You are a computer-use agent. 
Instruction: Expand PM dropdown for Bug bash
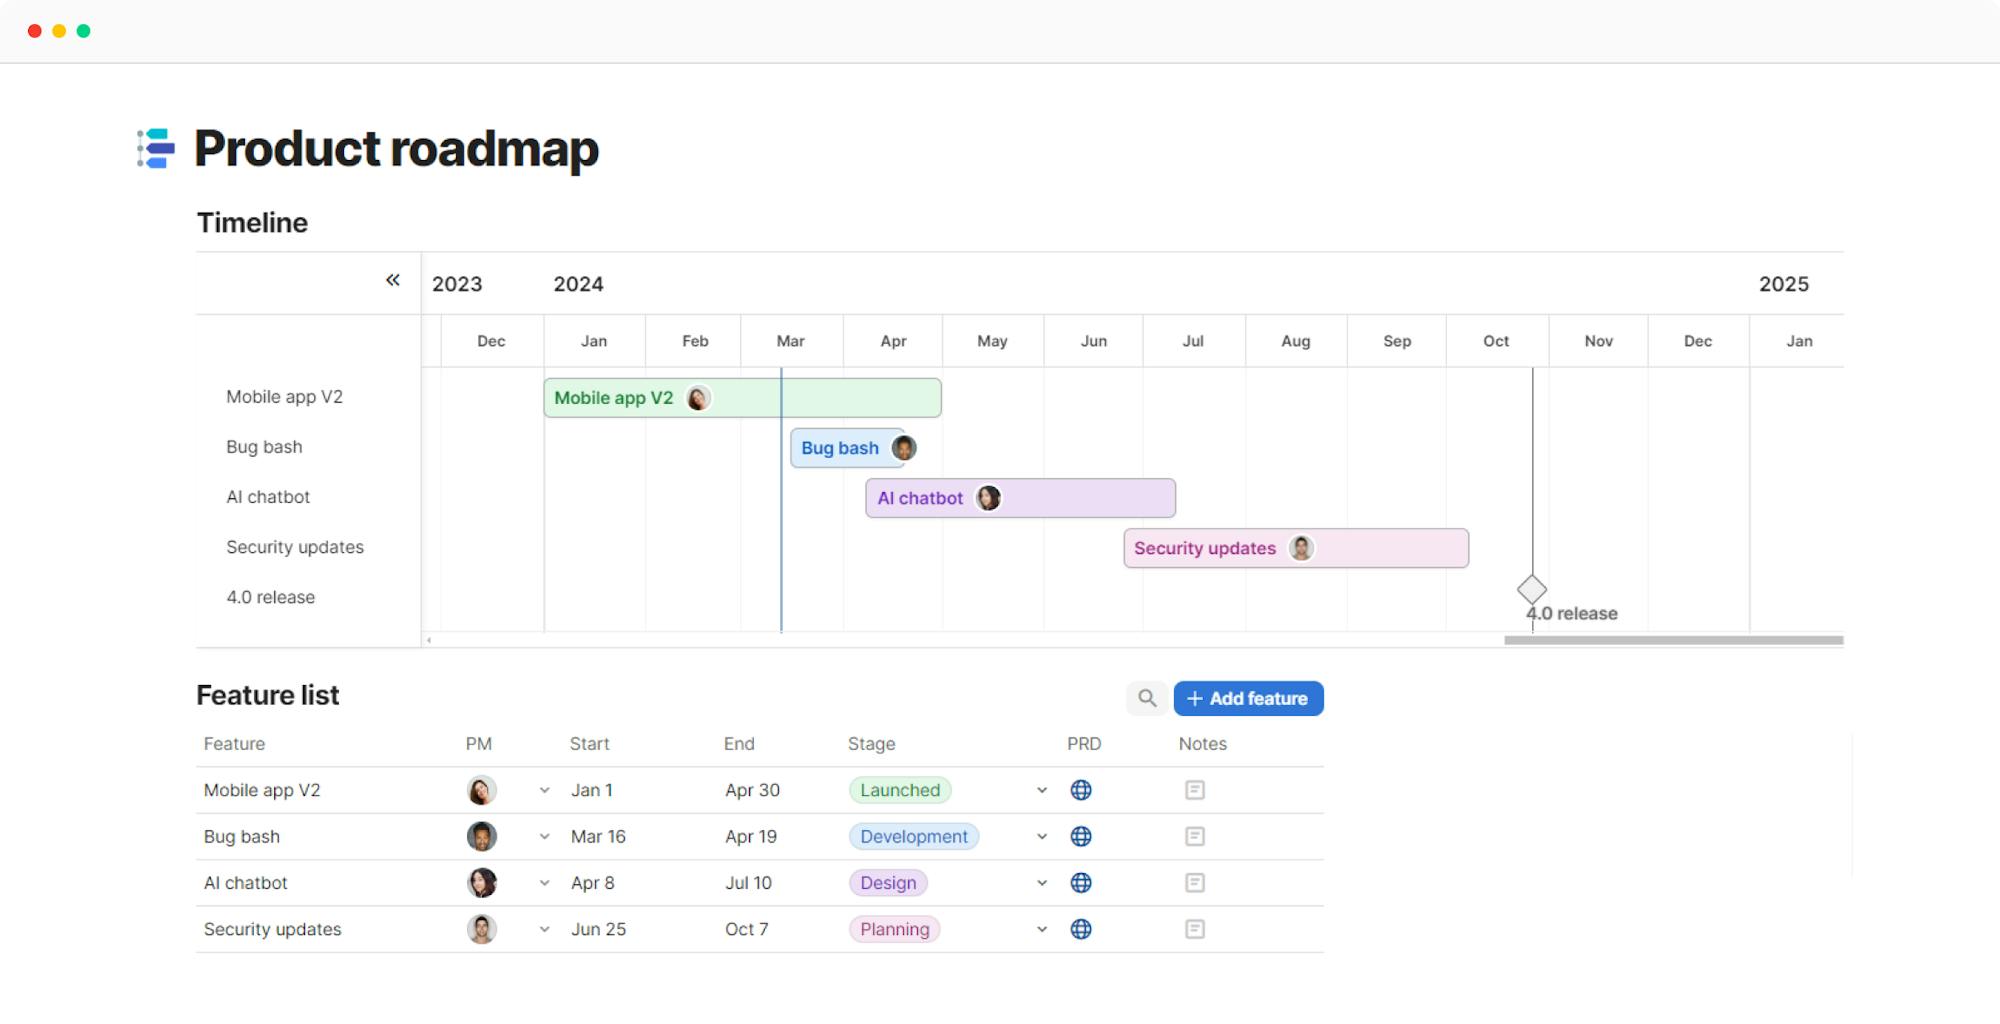[545, 836]
